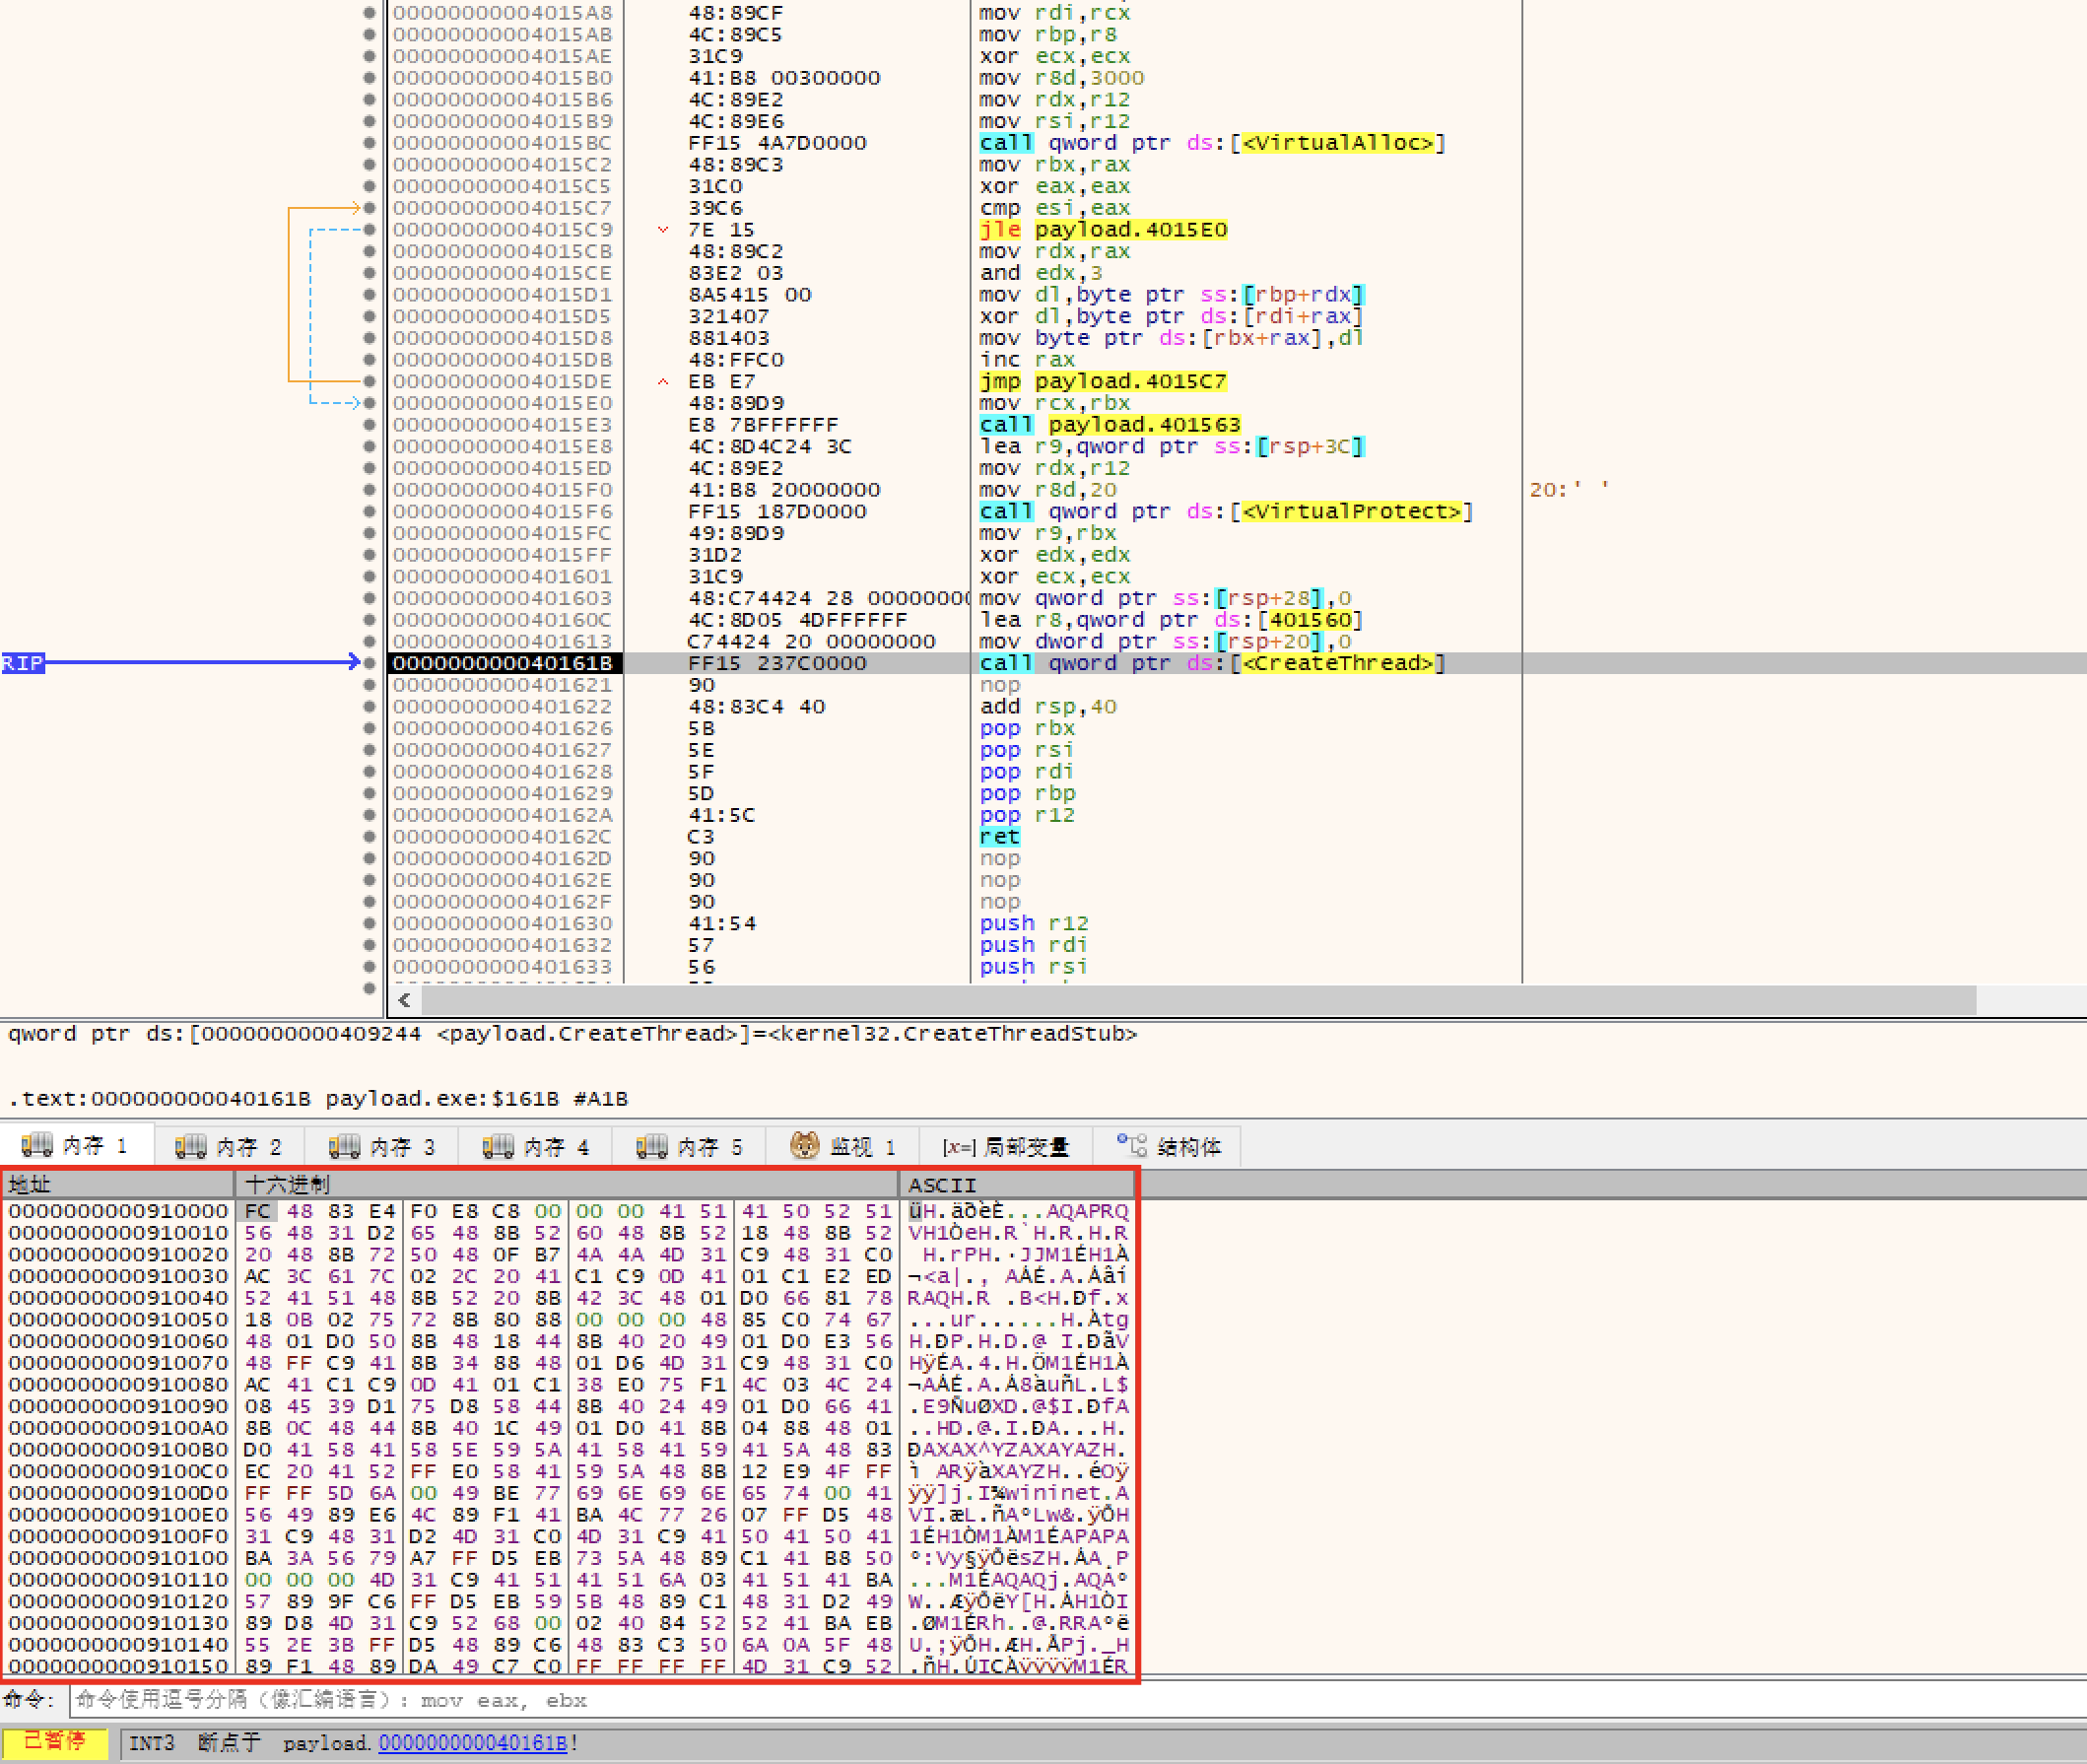The width and height of the screenshot is (2087, 1764).
Task: Click the 内存 5 tab bus icon
Action: click(652, 1146)
